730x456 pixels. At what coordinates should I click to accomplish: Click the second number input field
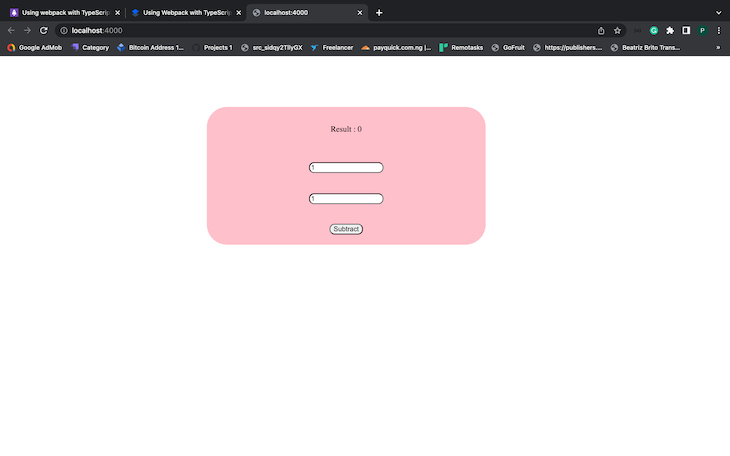tap(346, 198)
